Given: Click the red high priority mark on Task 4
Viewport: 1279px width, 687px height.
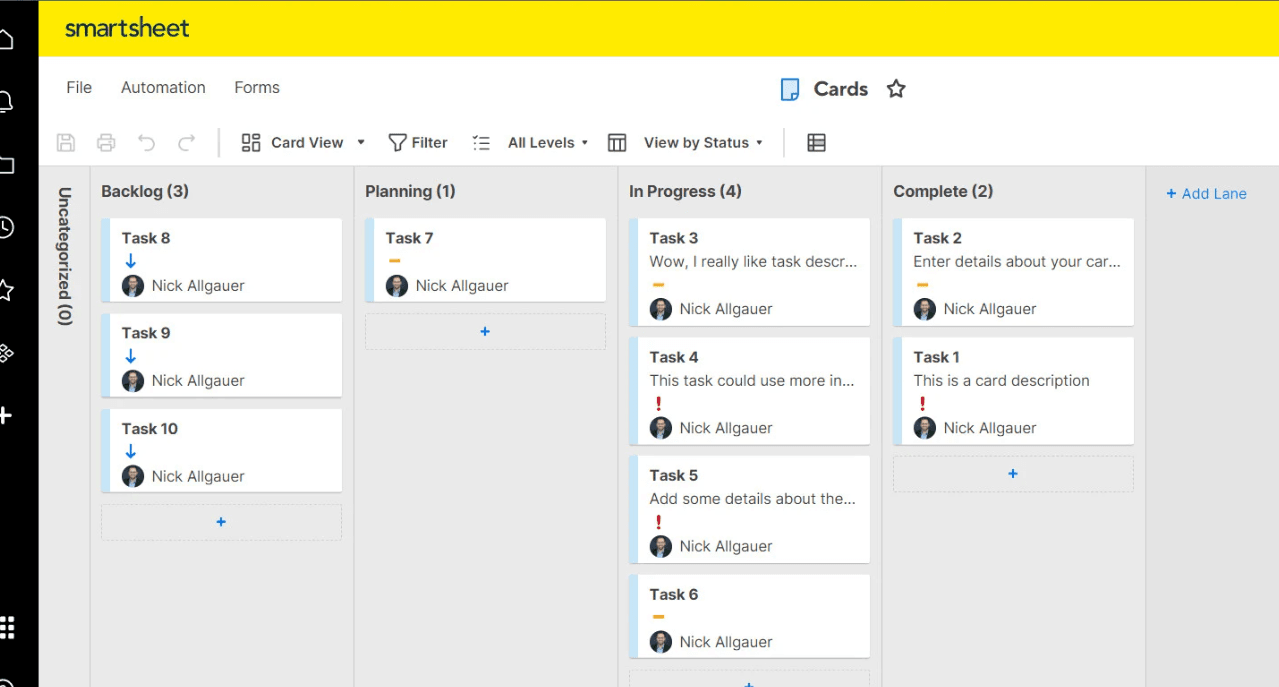Looking at the screenshot, I should click(658, 404).
